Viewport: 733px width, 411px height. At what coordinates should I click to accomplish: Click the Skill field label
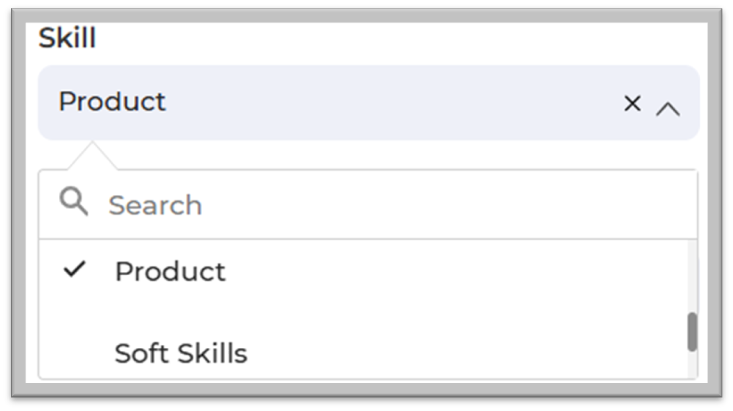coord(67,39)
